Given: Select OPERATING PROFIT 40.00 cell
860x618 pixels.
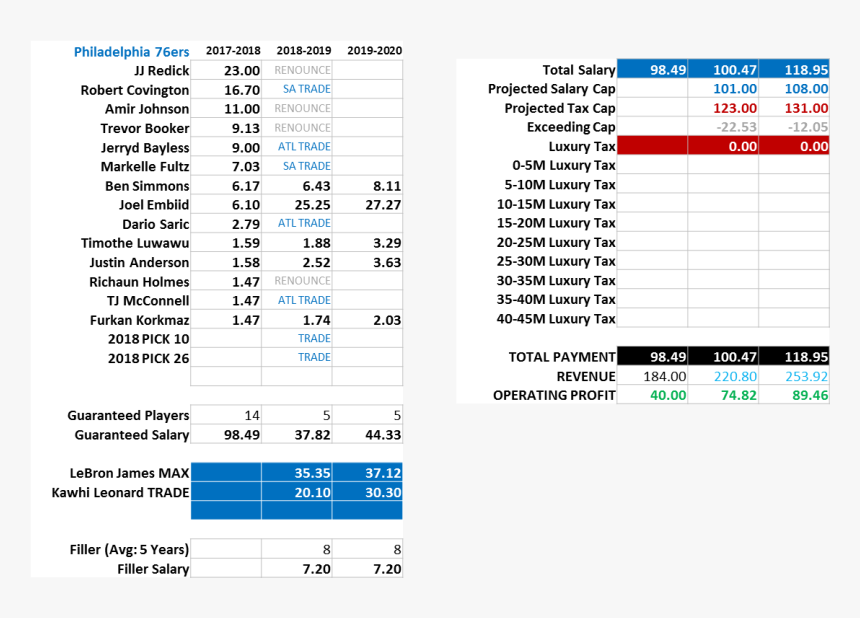Looking at the screenshot, I should [652, 395].
